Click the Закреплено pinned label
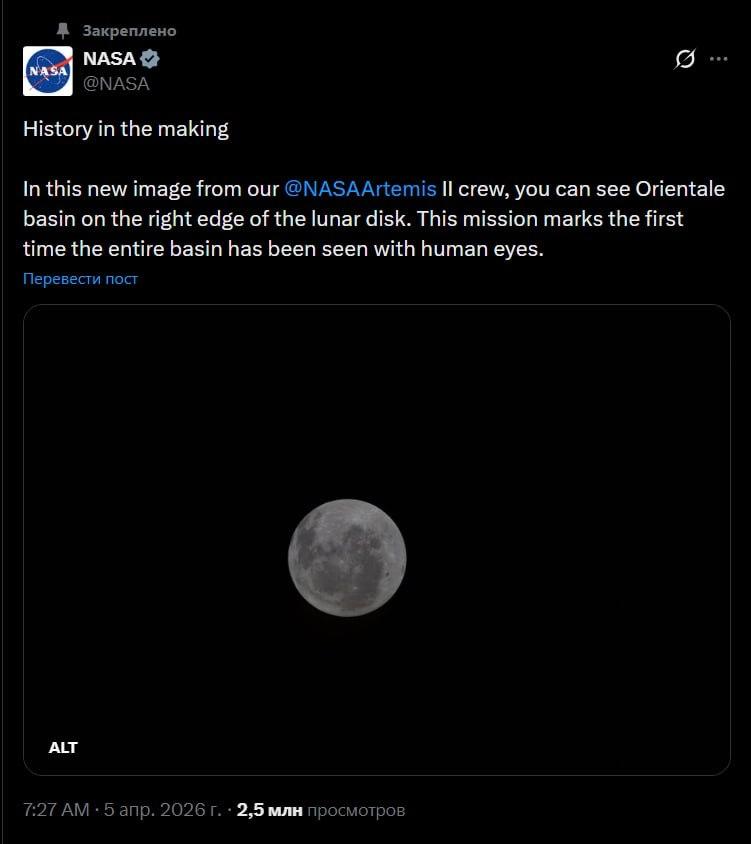Viewport: 751px width, 844px height. click(x=129, y=31)
